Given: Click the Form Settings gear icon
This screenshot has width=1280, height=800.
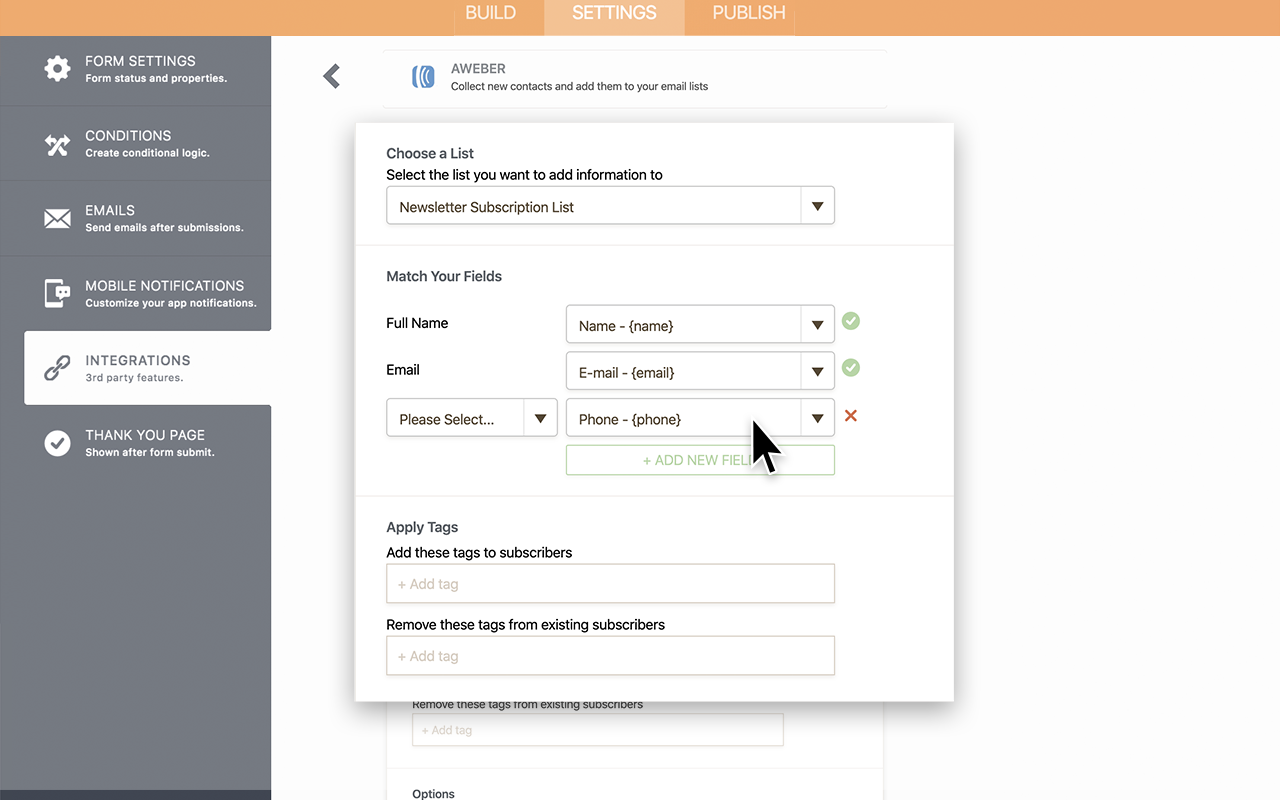Looking at the screenshot, I should point(57,69).
